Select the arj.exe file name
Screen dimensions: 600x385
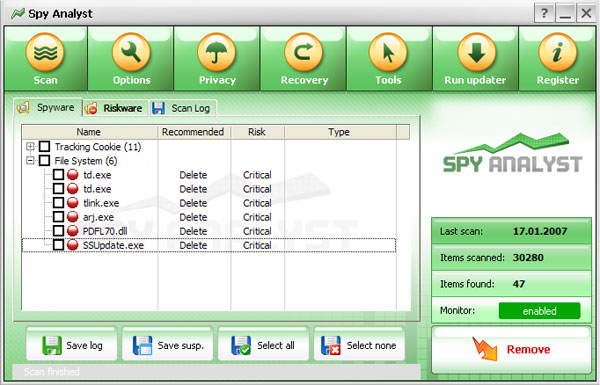[x=98, y=217]
